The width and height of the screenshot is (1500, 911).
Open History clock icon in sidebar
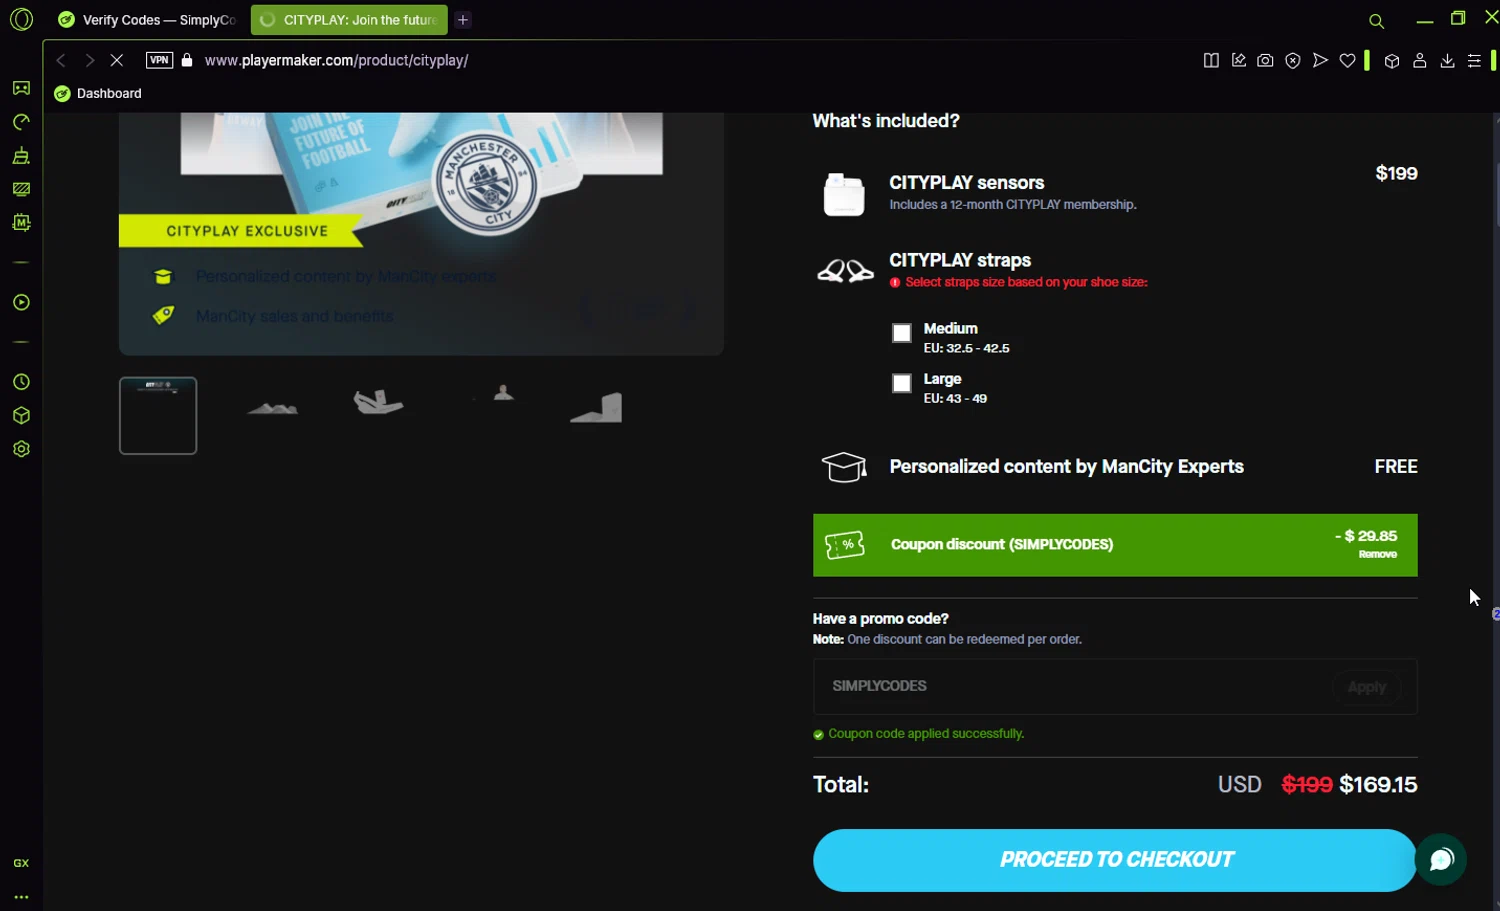(x=21, y=382)
